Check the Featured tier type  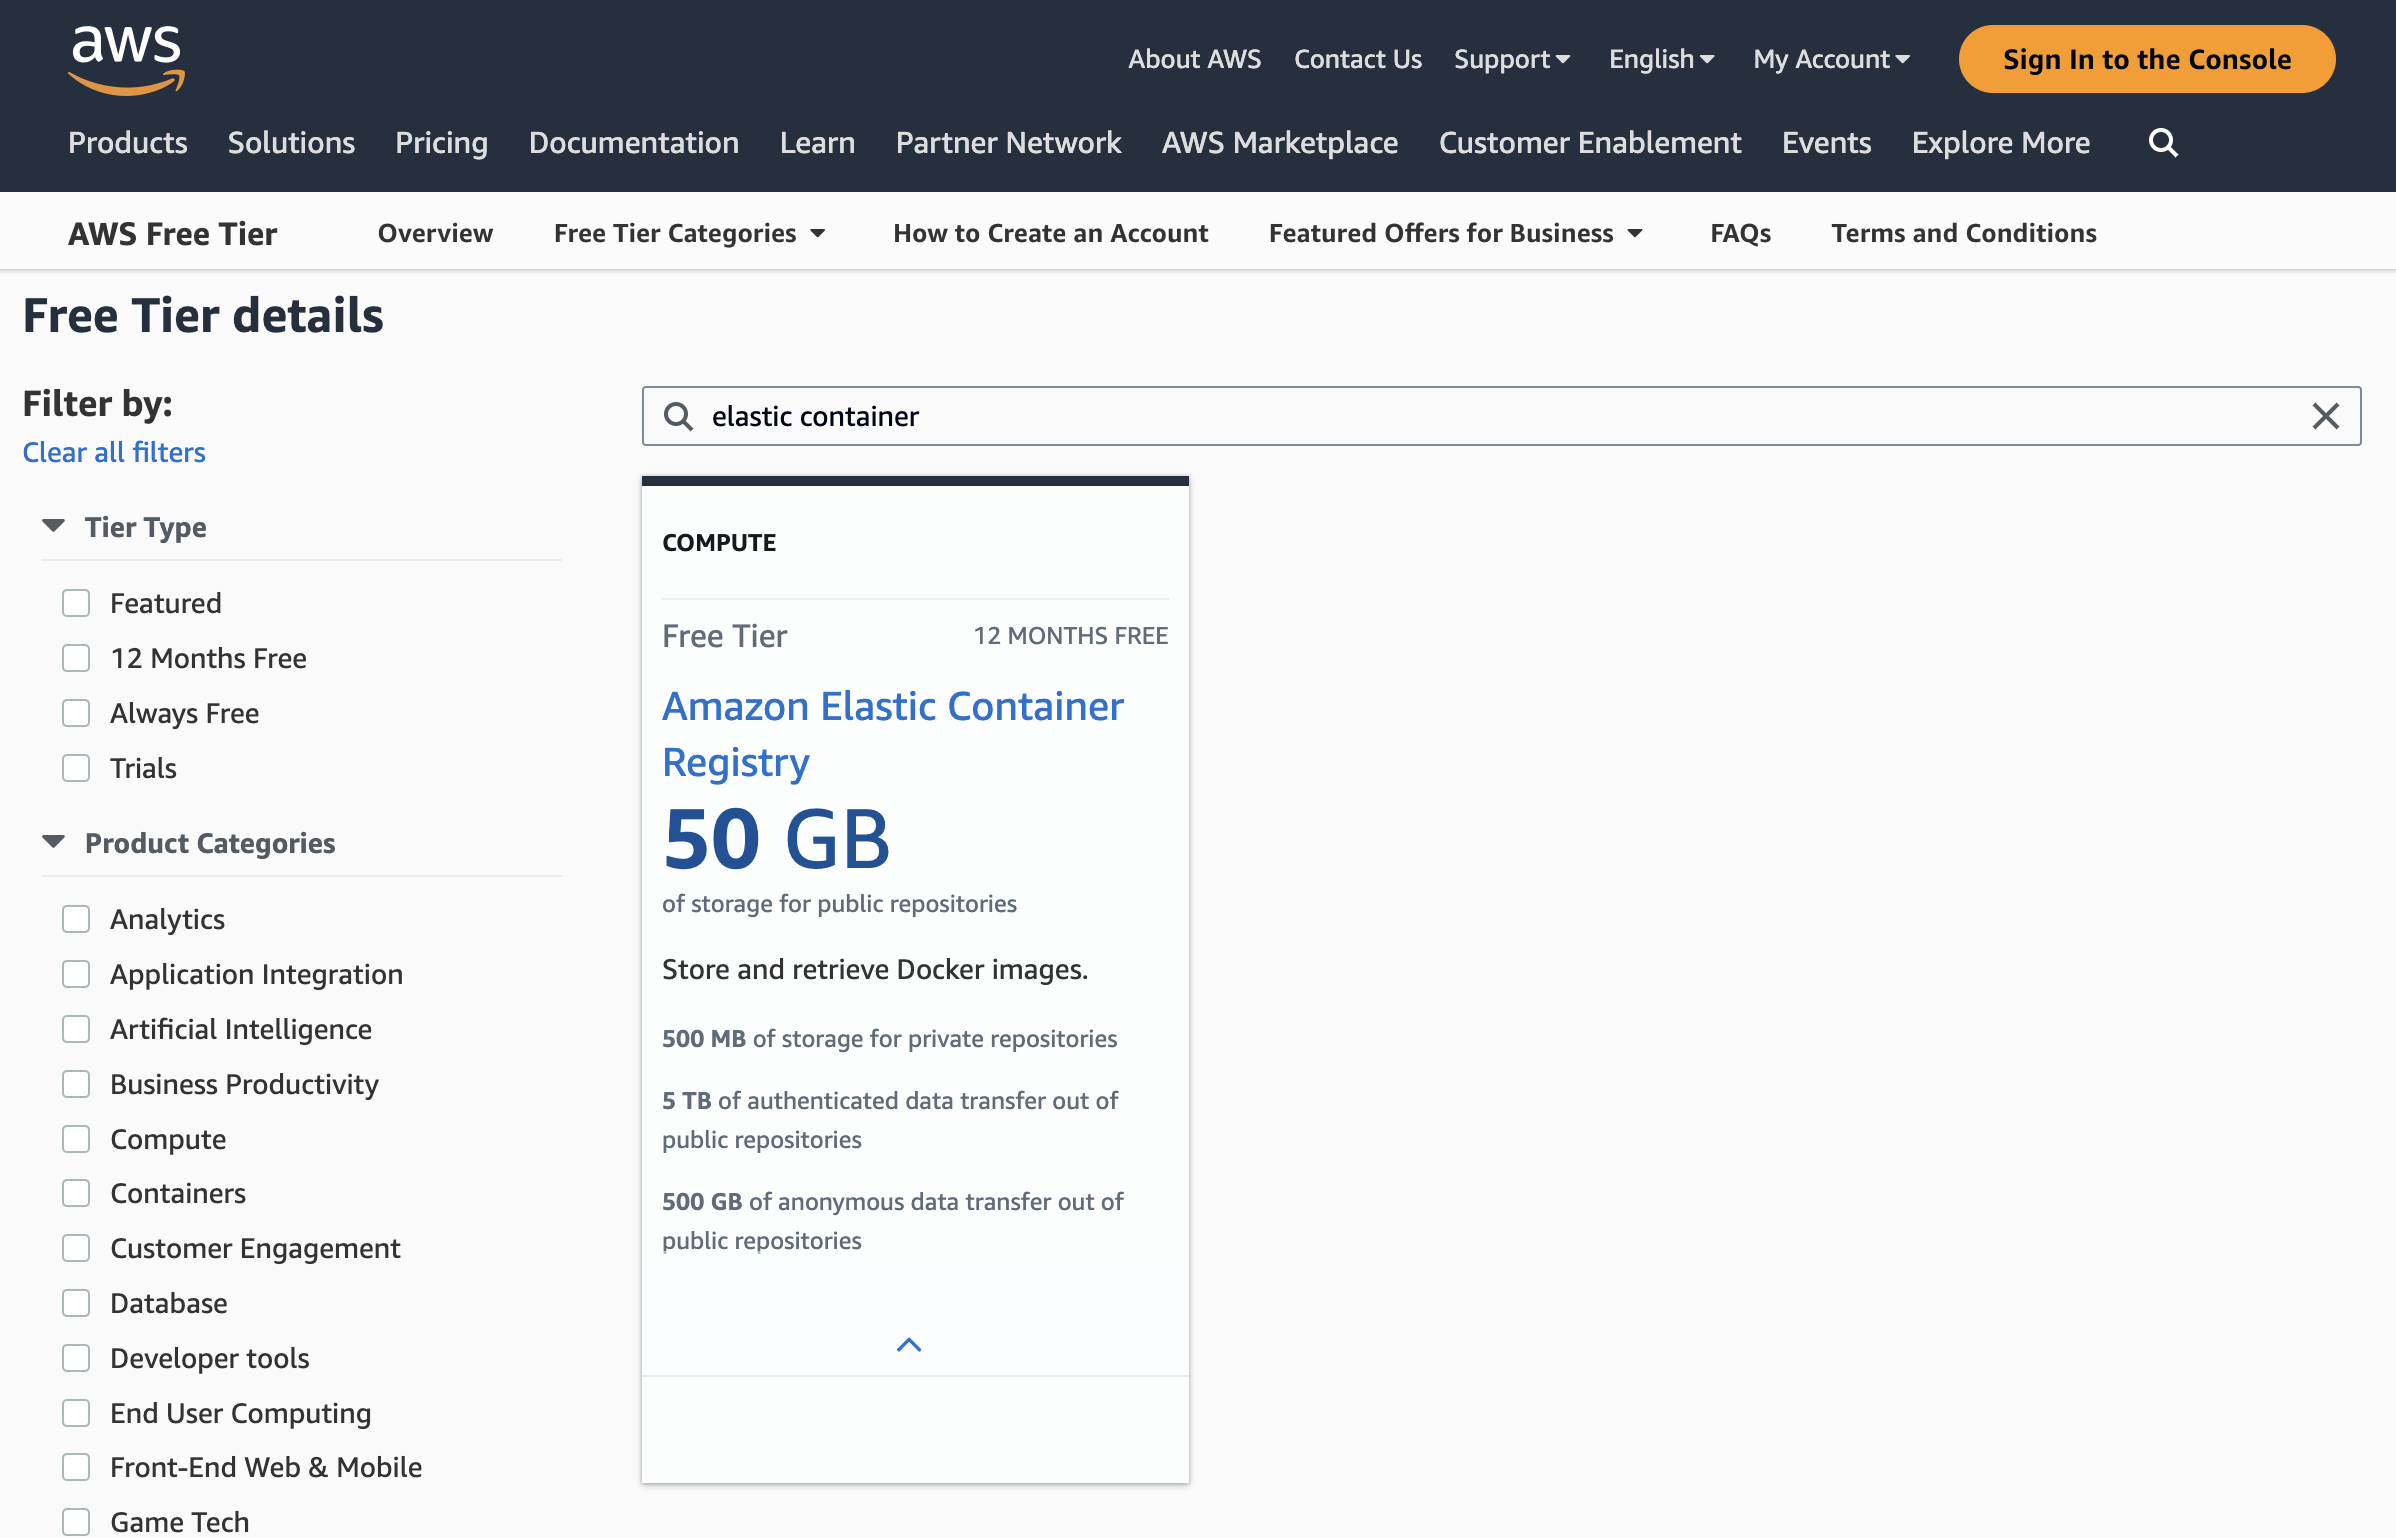pyautogui.click(x=76, y=603)
